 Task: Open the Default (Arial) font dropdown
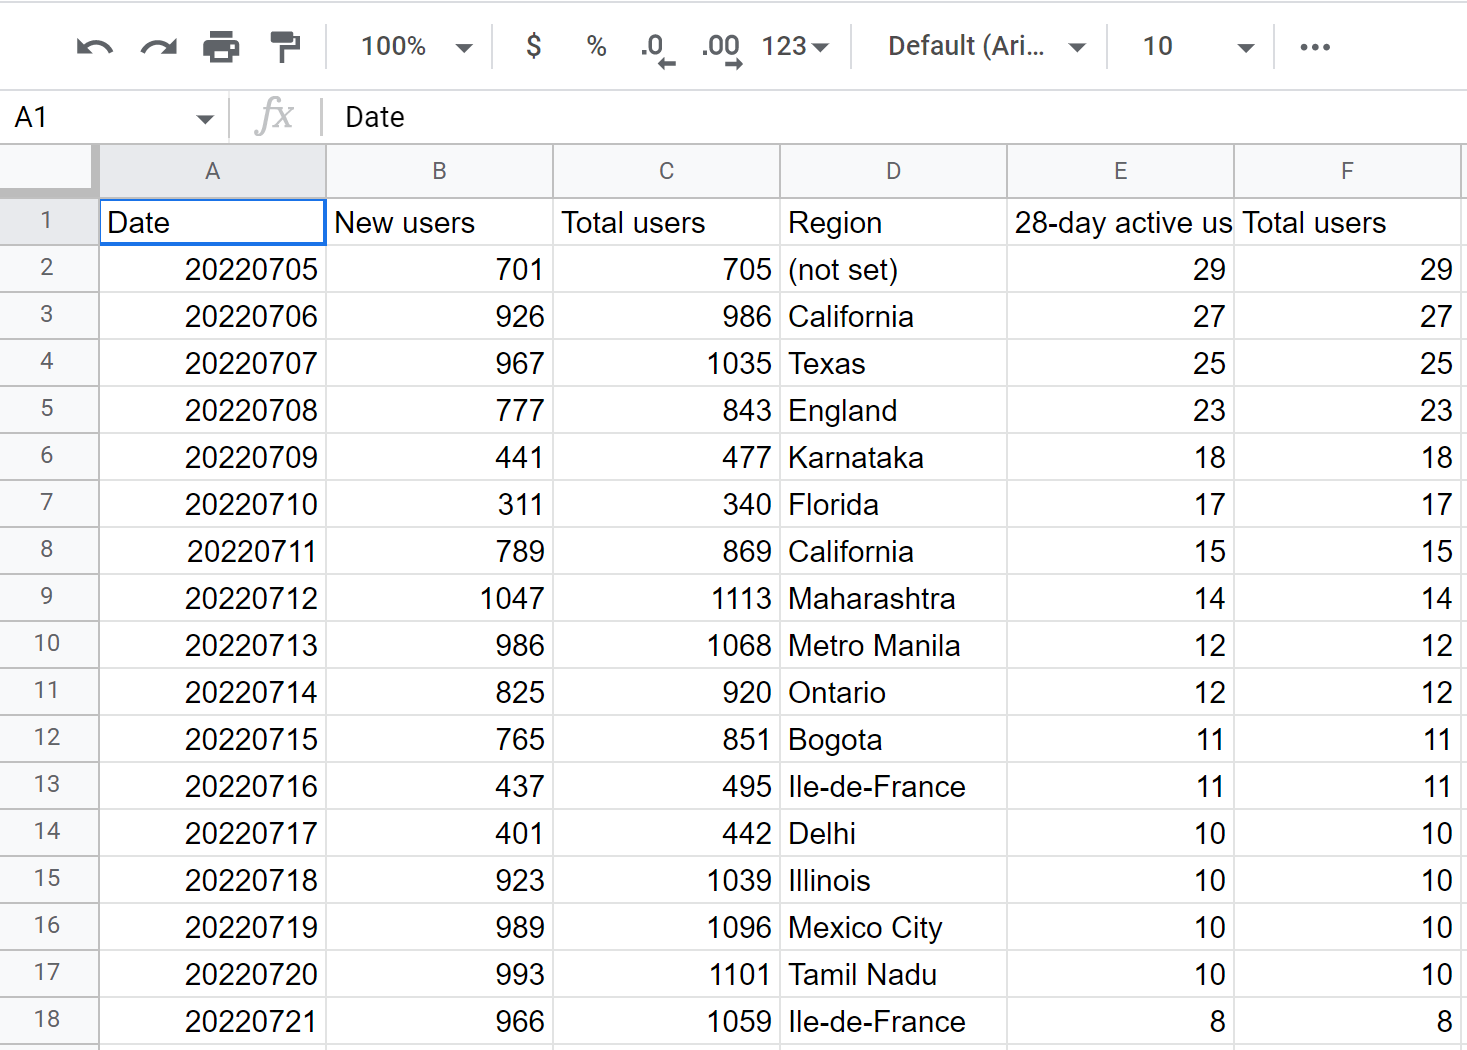coord(985,47)
